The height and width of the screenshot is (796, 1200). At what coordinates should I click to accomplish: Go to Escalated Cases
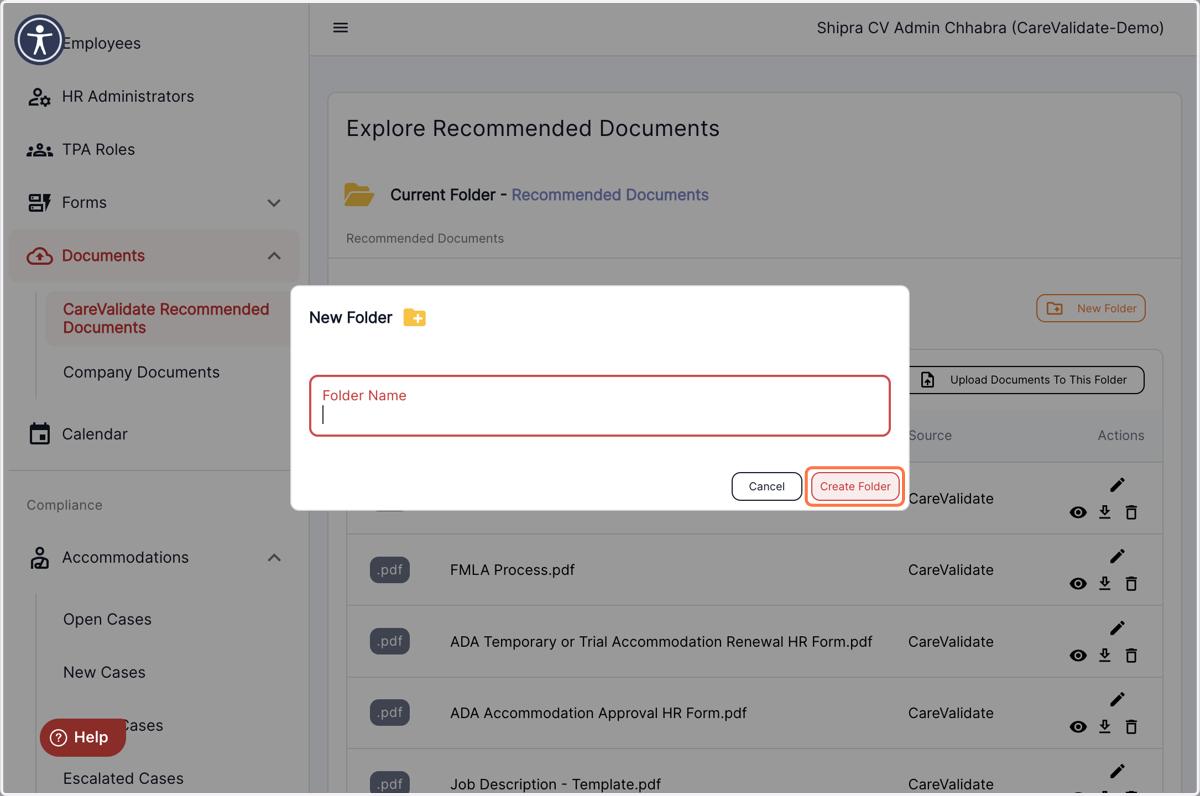[123, 778]
